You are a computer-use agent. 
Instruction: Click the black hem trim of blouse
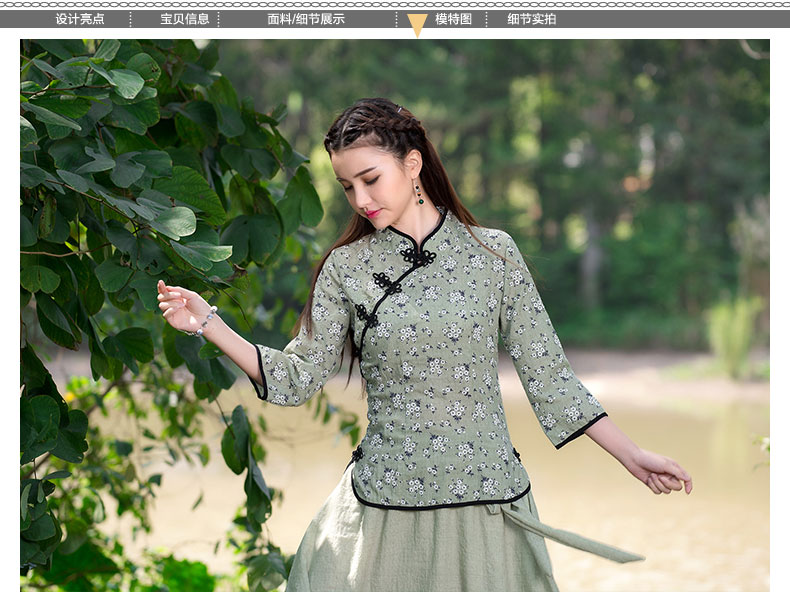pyautogui.click(x=440, y=502)
